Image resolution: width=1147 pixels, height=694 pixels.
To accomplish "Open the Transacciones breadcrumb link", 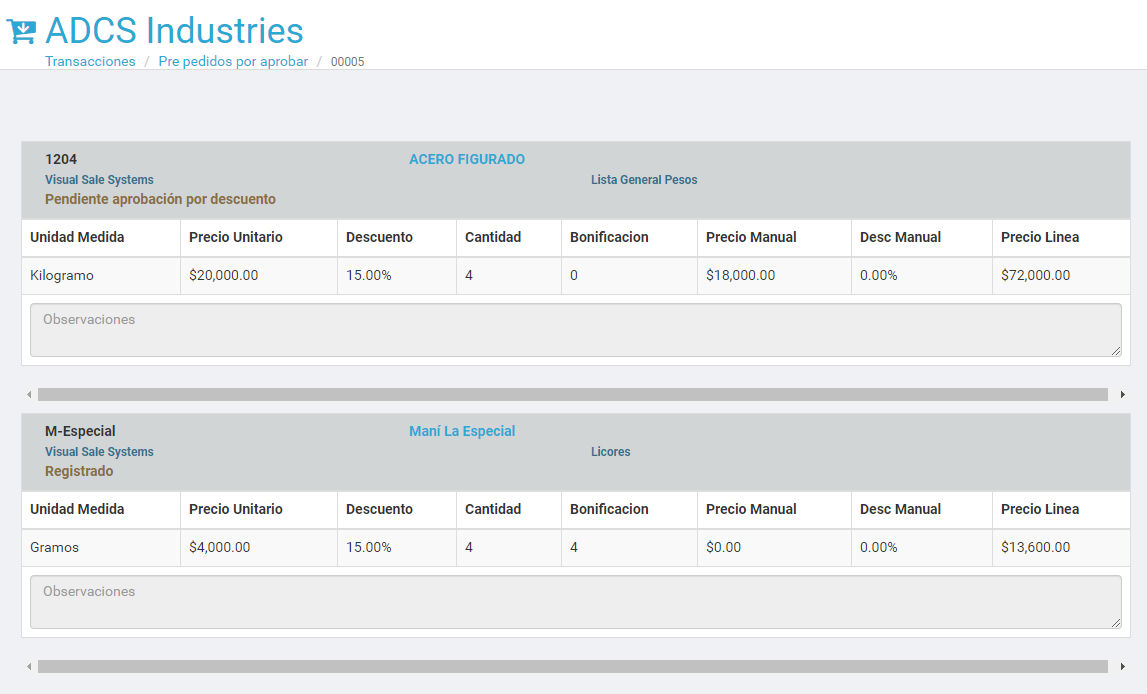I will [x=90, y=61].
